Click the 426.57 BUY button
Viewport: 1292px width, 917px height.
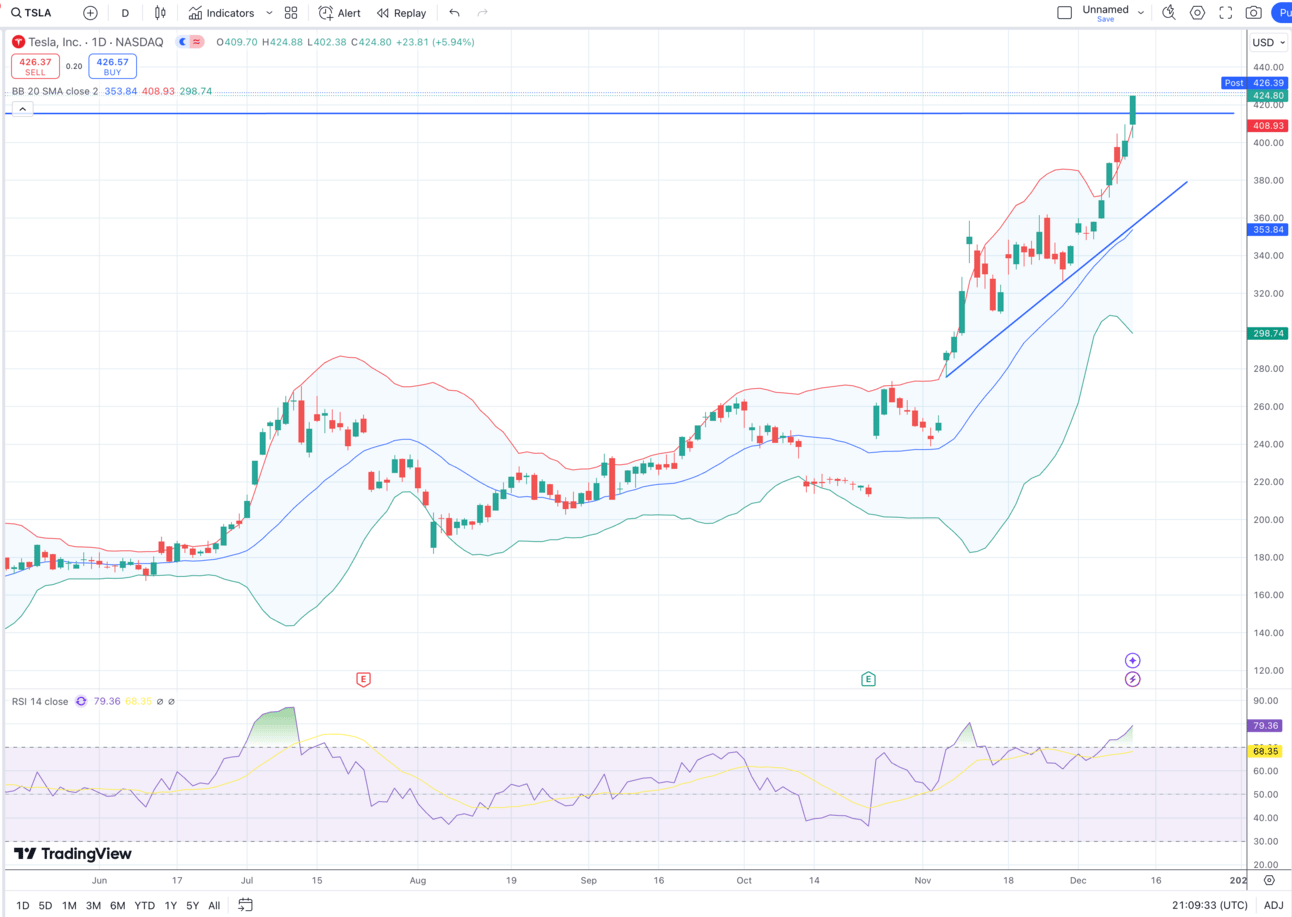click(x=112, y=67)
